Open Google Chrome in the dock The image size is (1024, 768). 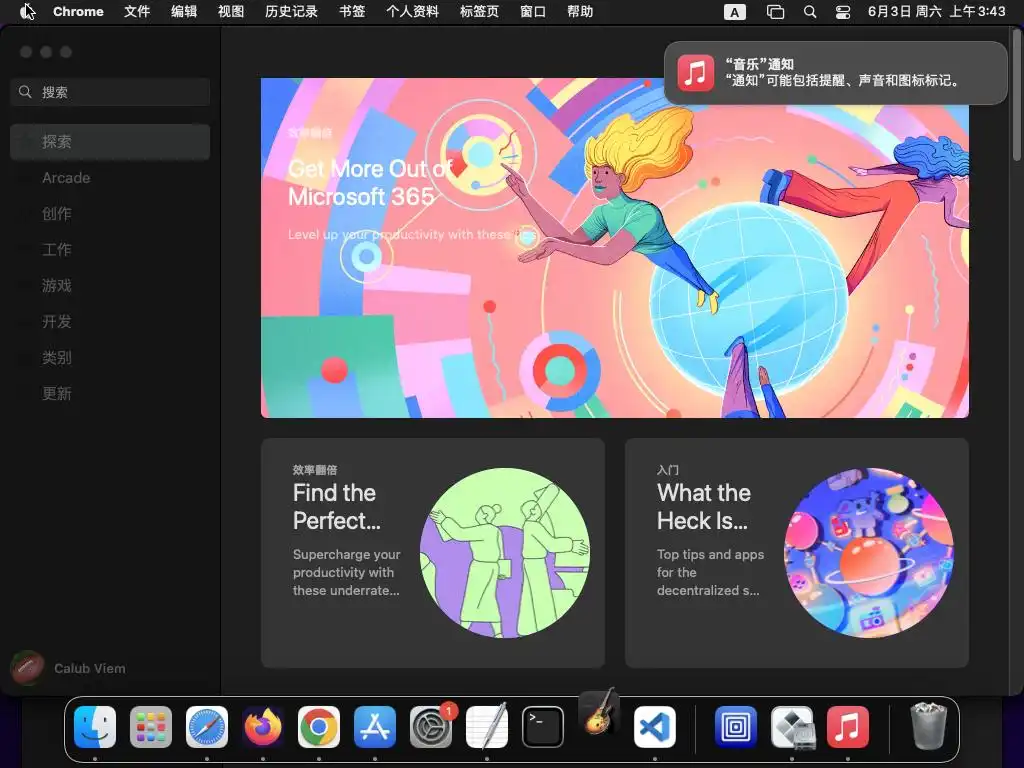coord(319,727)
